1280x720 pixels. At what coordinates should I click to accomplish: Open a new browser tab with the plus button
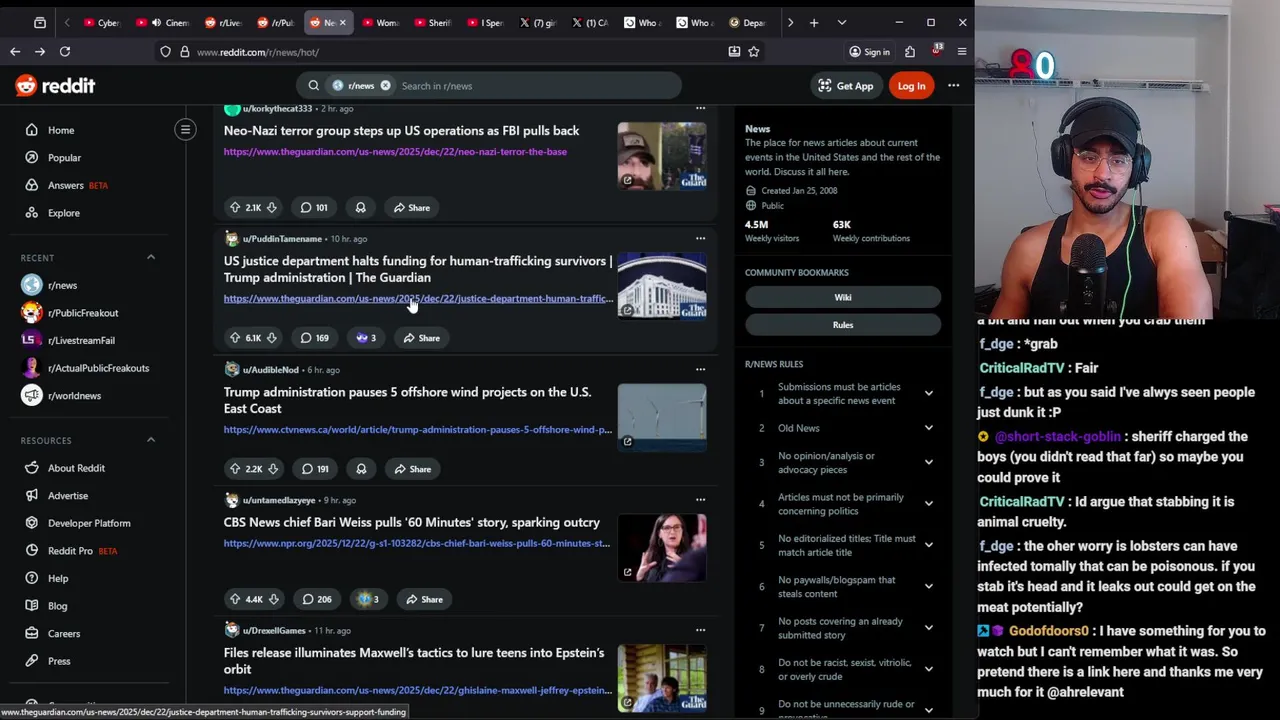[814, 22]
